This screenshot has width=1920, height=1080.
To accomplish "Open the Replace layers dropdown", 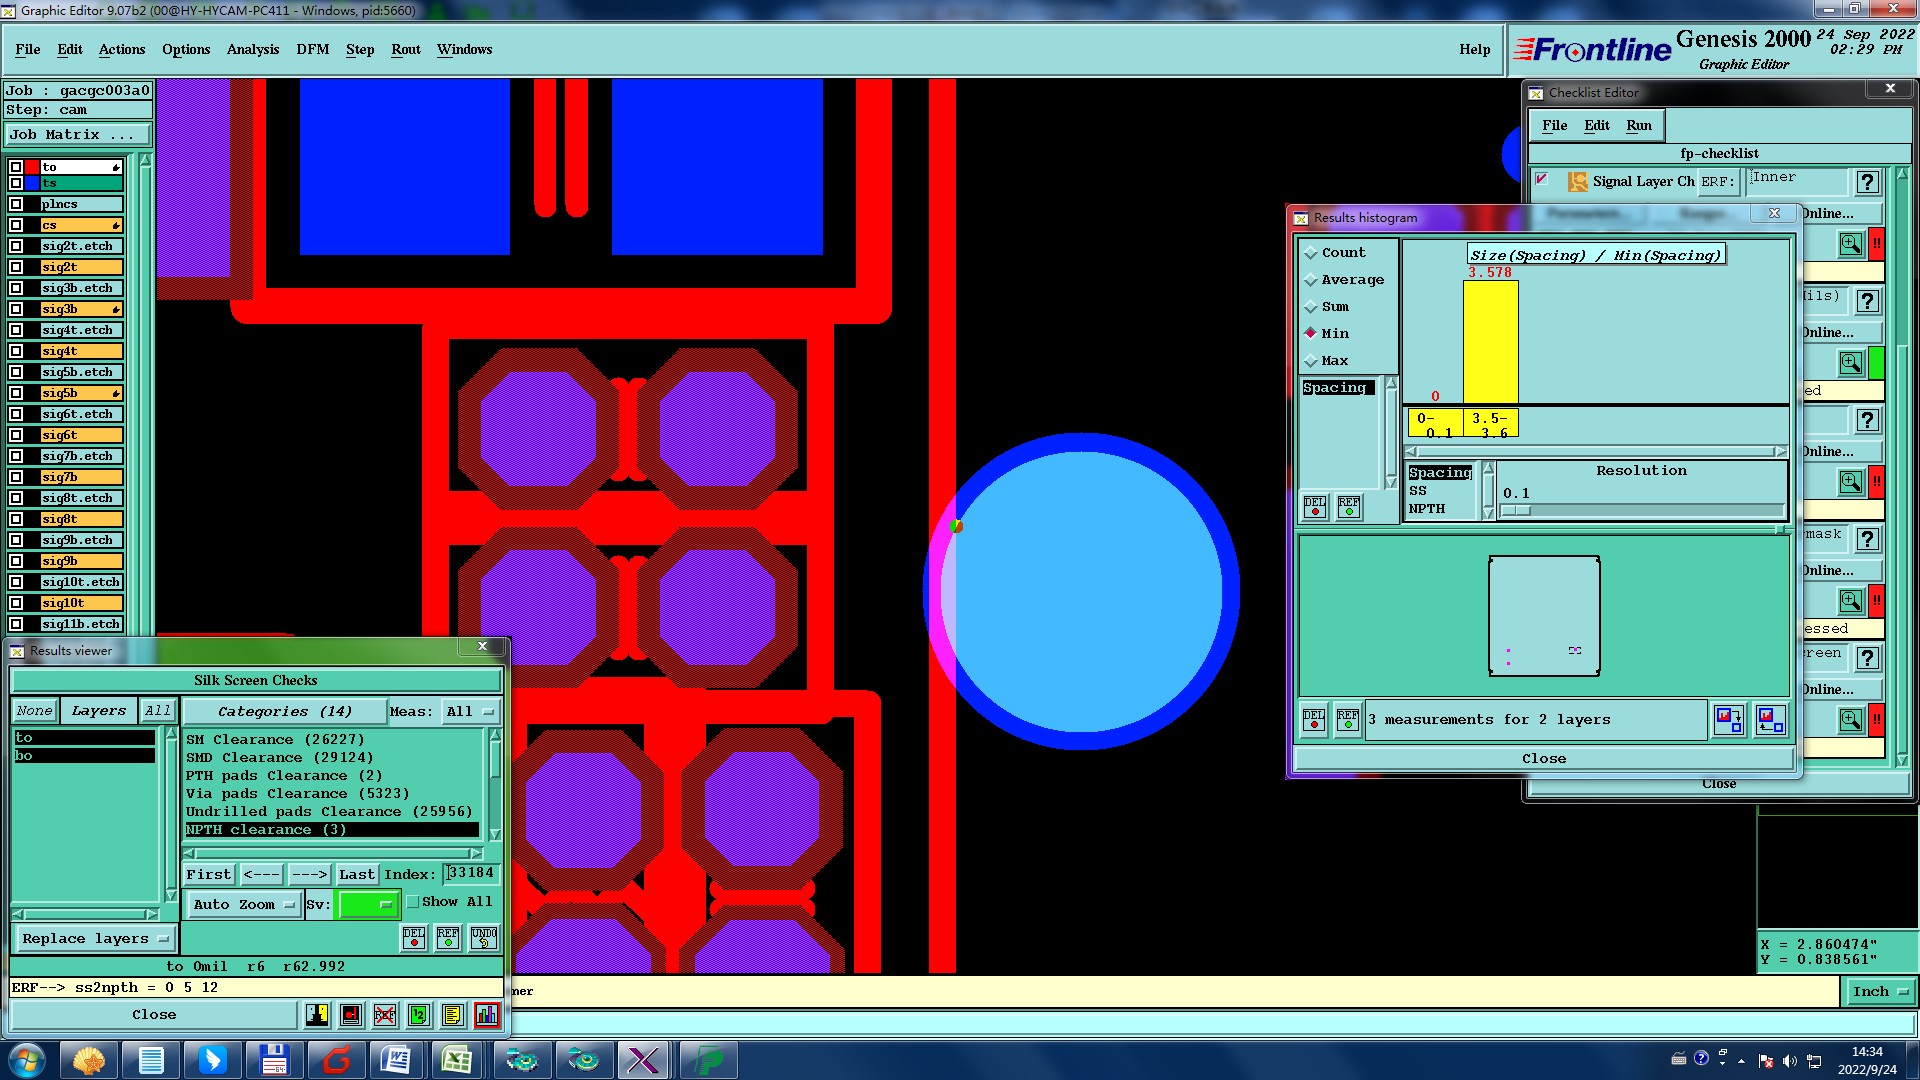I will pyautogui.click(x=95, y=938).
